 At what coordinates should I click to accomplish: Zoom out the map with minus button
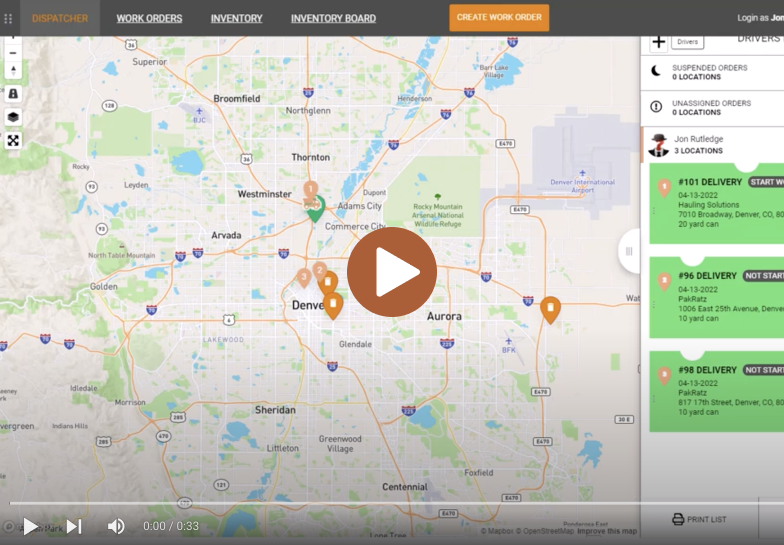click(13, 52)
